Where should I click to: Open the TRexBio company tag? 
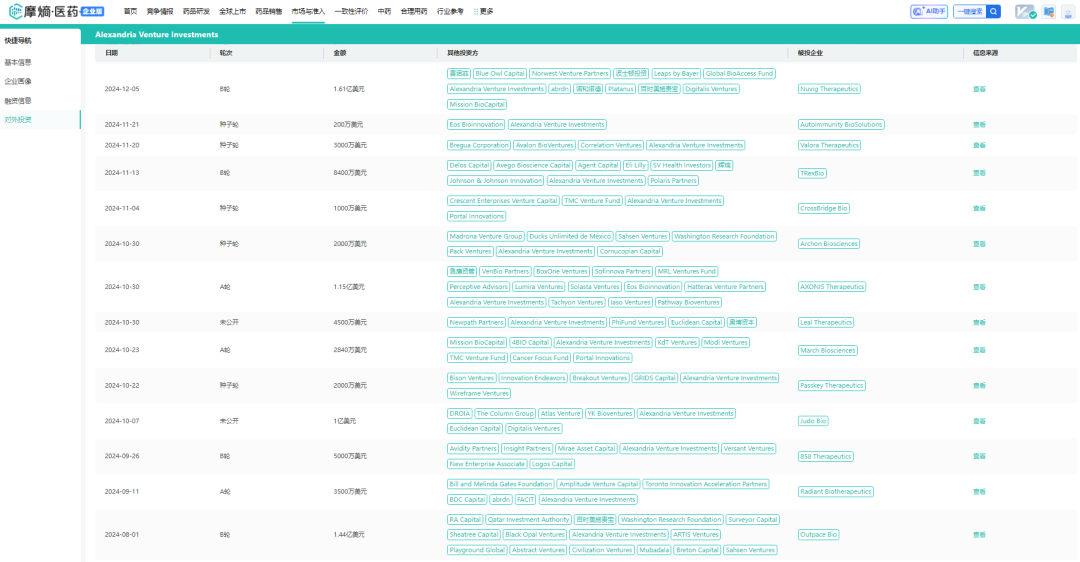[x=812, y=174]
